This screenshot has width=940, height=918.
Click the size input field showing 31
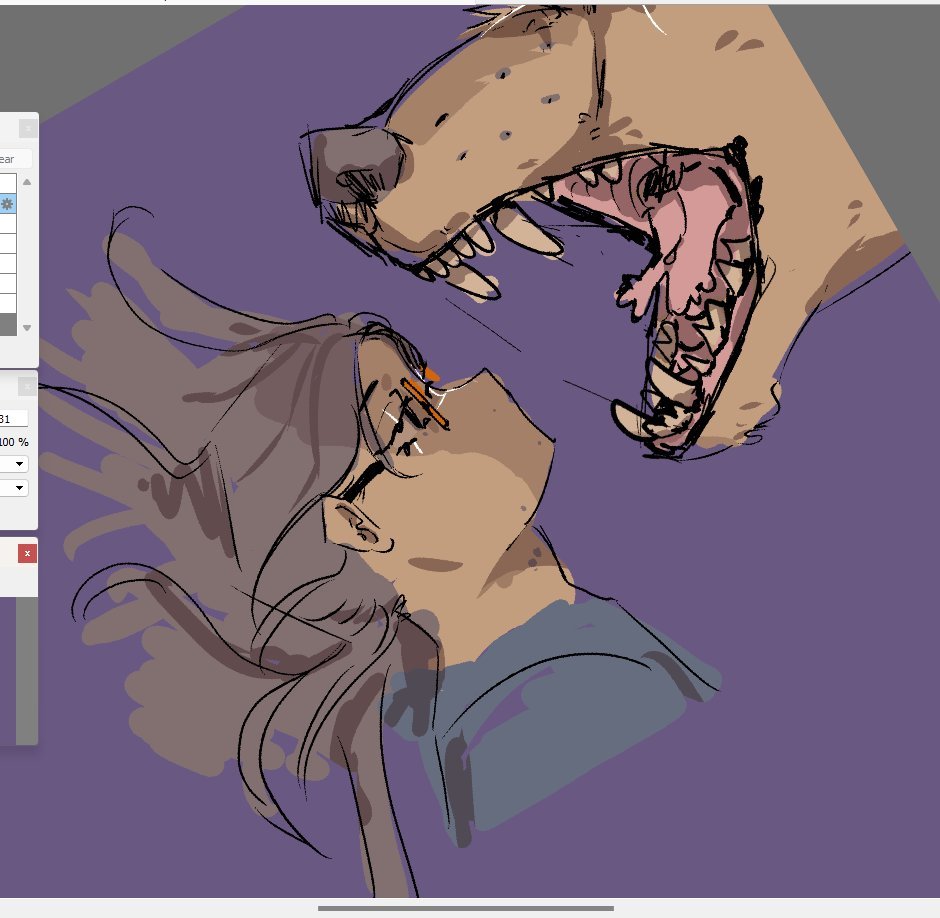pos(13,419)
